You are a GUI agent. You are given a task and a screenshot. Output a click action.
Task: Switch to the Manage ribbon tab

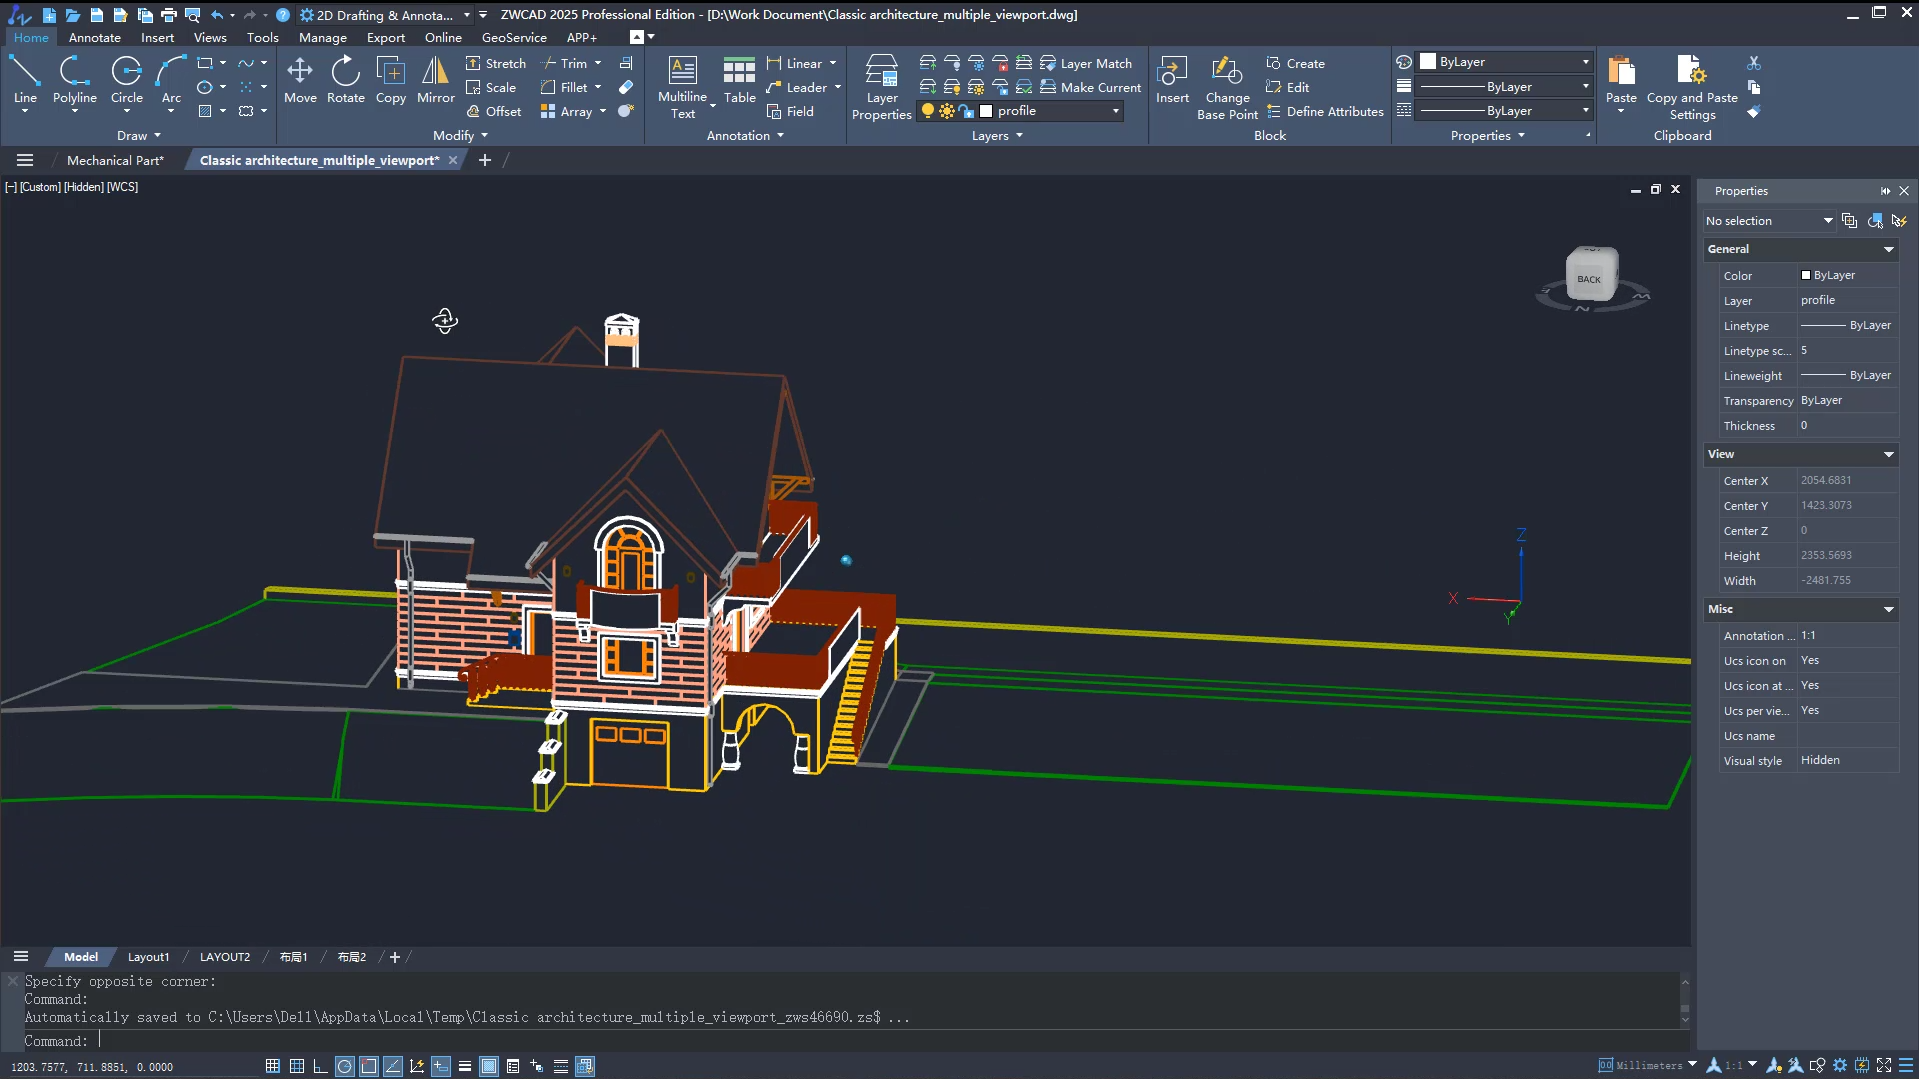(322, 37)
